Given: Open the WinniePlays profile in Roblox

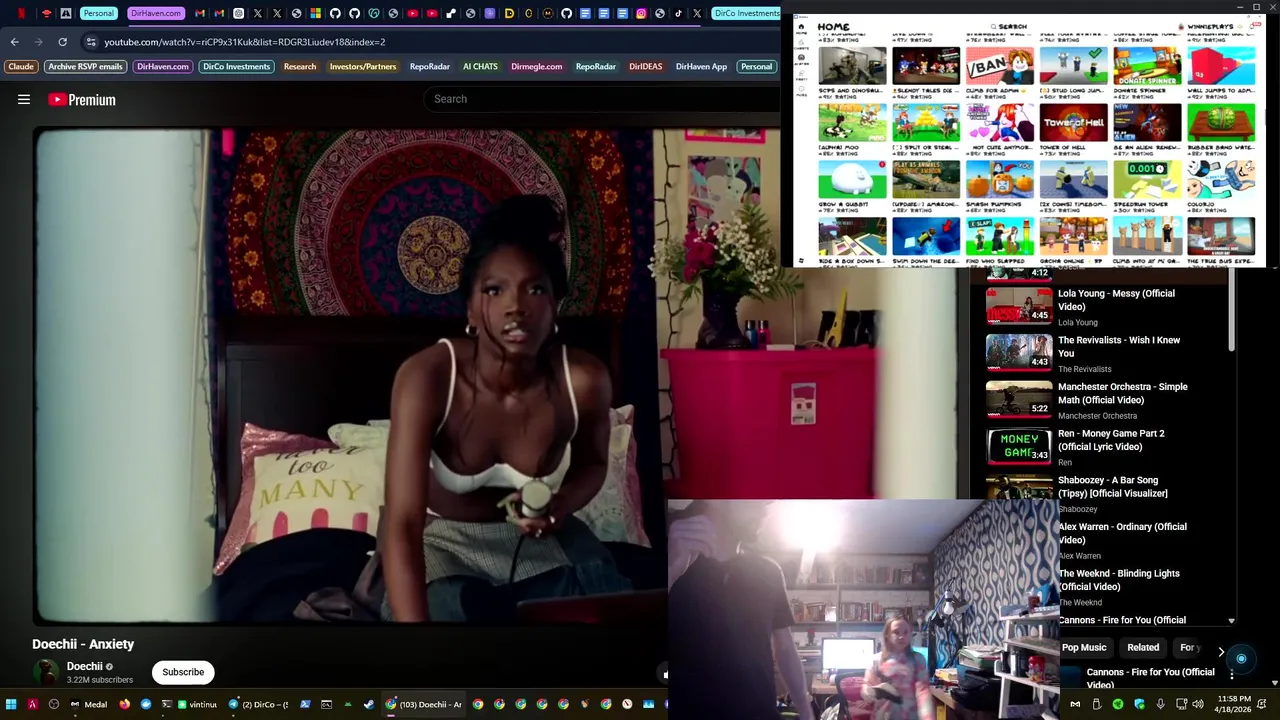Looking at the screenshot, I should (x=1209, y=27).
